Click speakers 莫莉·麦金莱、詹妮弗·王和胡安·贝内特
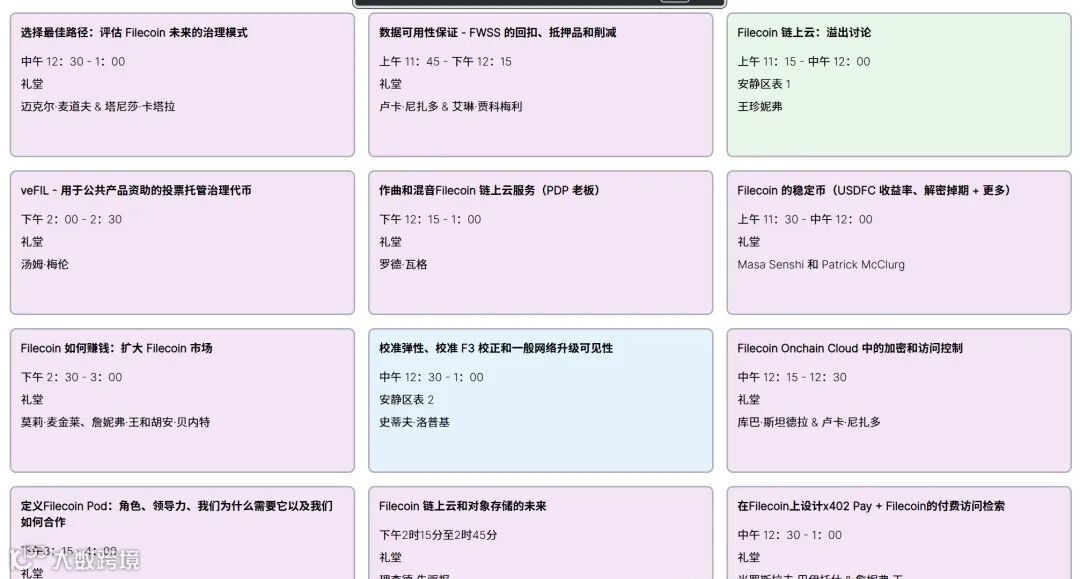Viewport: 1080px width, 579px height. click(x=115, y=421)
